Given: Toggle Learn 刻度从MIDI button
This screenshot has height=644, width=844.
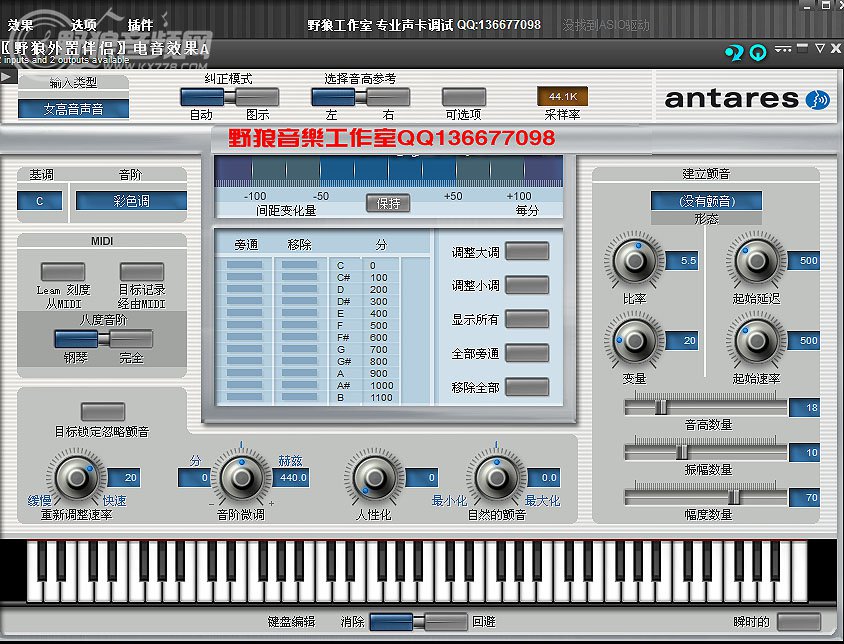Looking at the screenshot, I should 63,271.
